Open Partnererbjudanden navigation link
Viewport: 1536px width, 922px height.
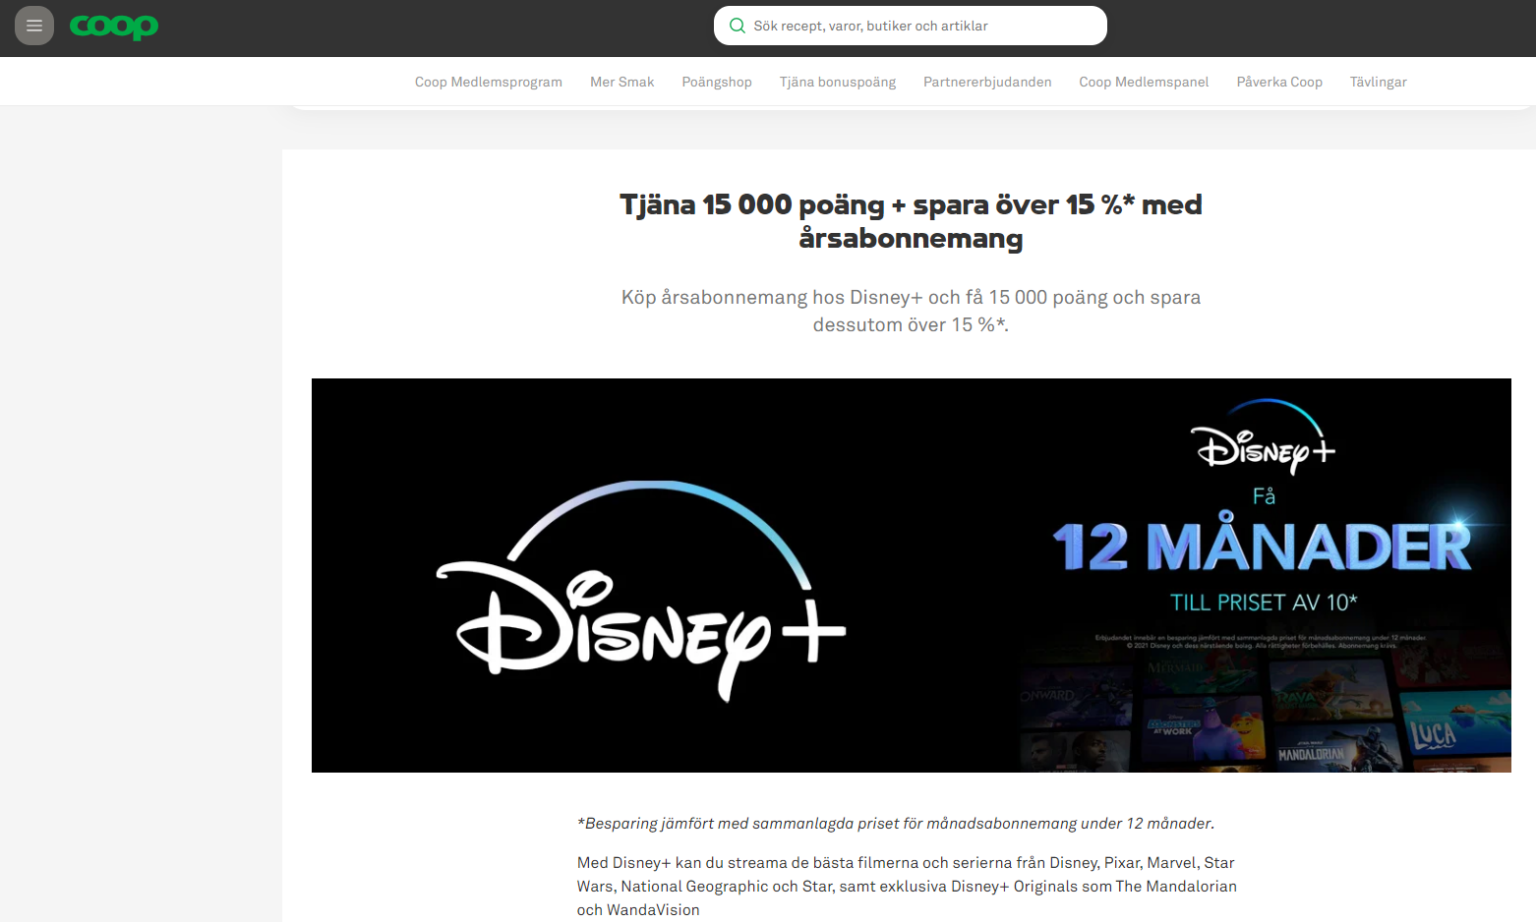(987, 82)
